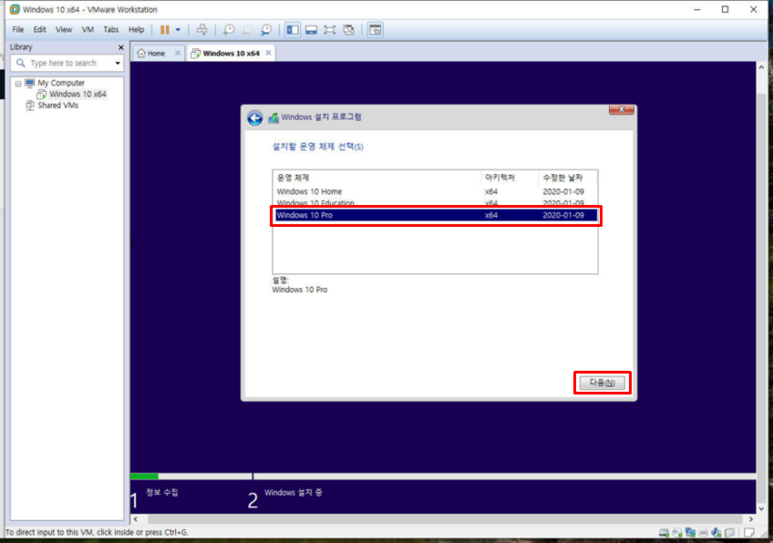The width and height of the screenshot is (773, 543).
Task: Click the CD/DVD drive status icon
Action: click(677, 533)
